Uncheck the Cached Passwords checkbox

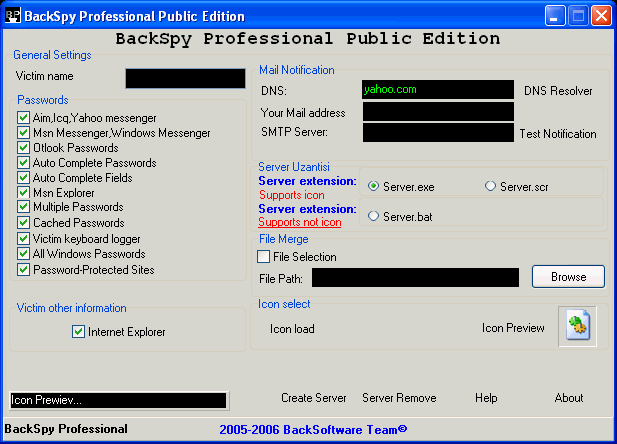(x=24, y=223)
